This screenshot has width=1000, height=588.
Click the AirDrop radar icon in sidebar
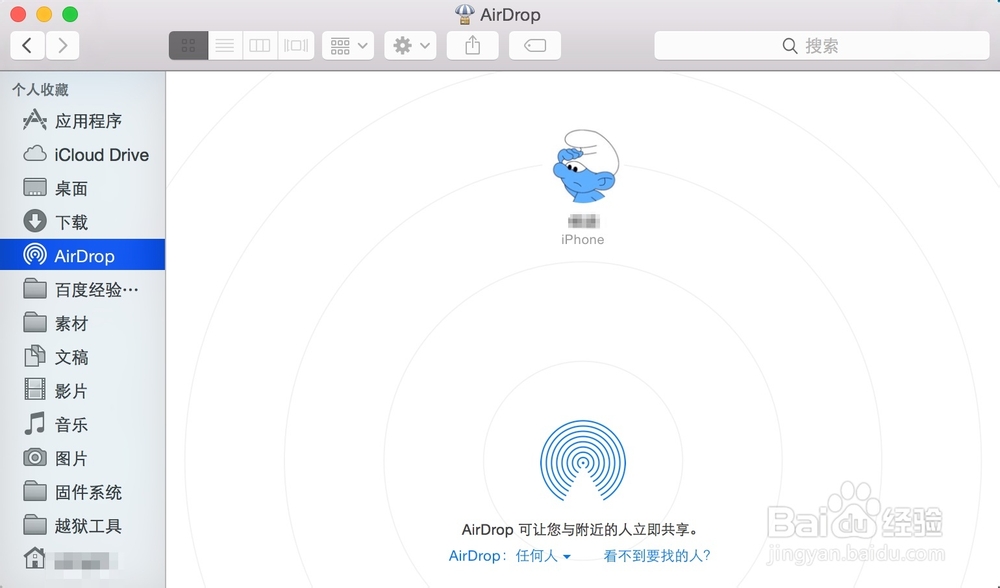coord(34,254)
